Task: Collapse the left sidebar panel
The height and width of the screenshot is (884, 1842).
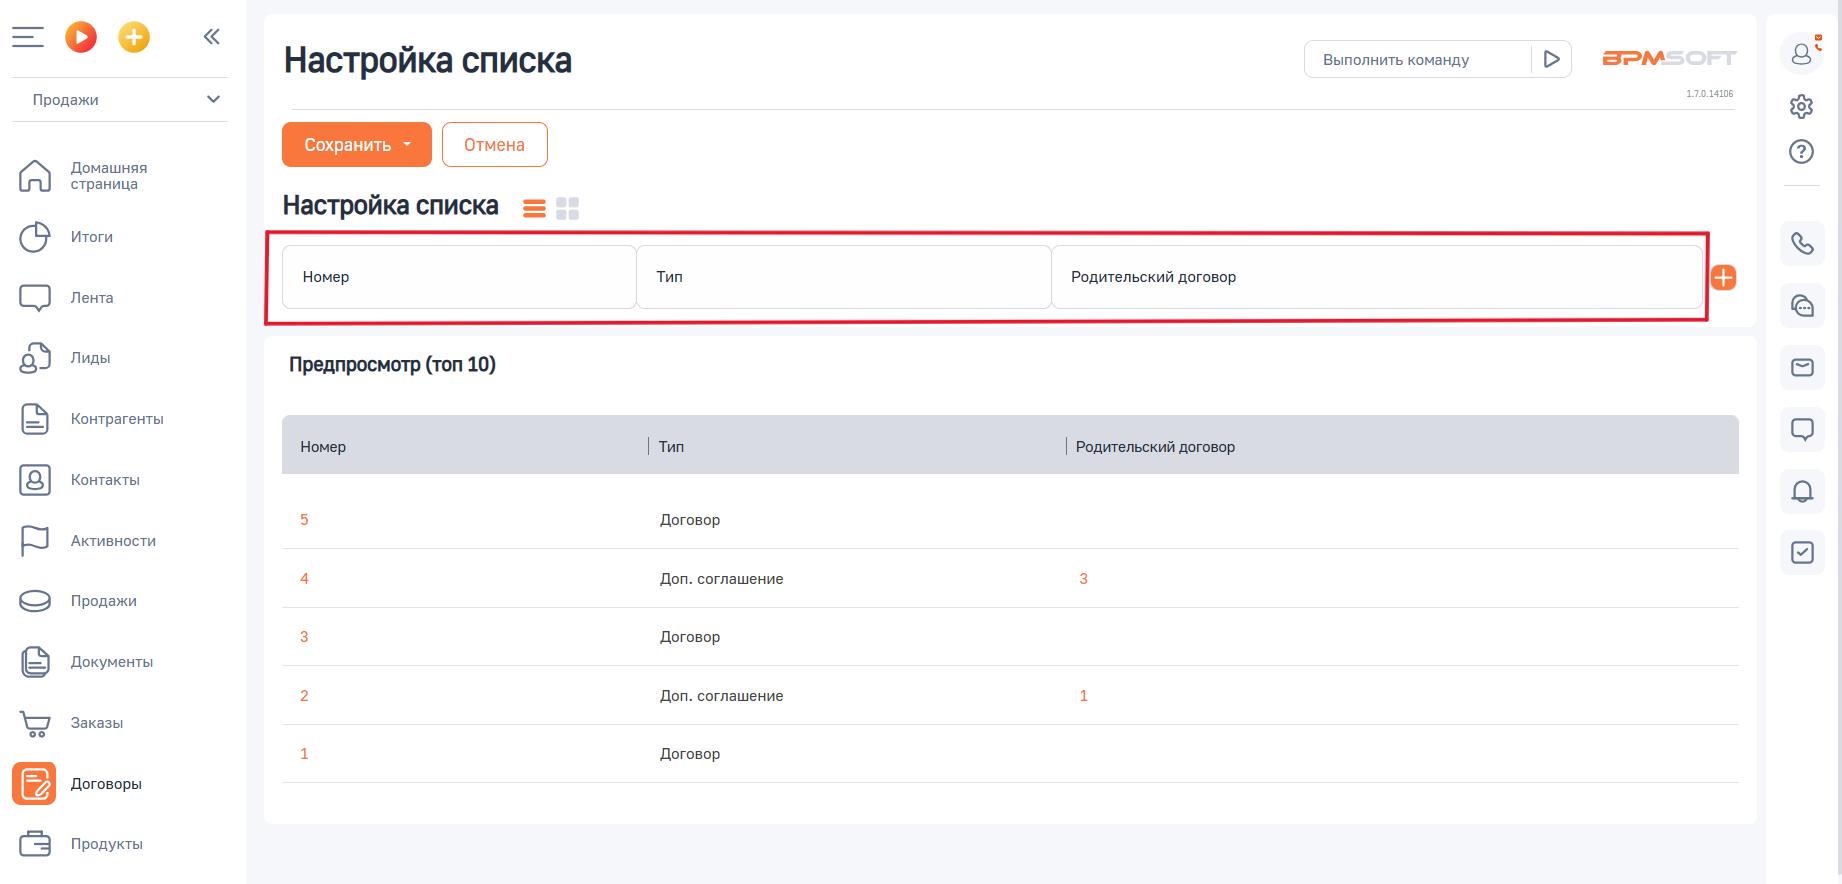Action: [x=211, y=37]
